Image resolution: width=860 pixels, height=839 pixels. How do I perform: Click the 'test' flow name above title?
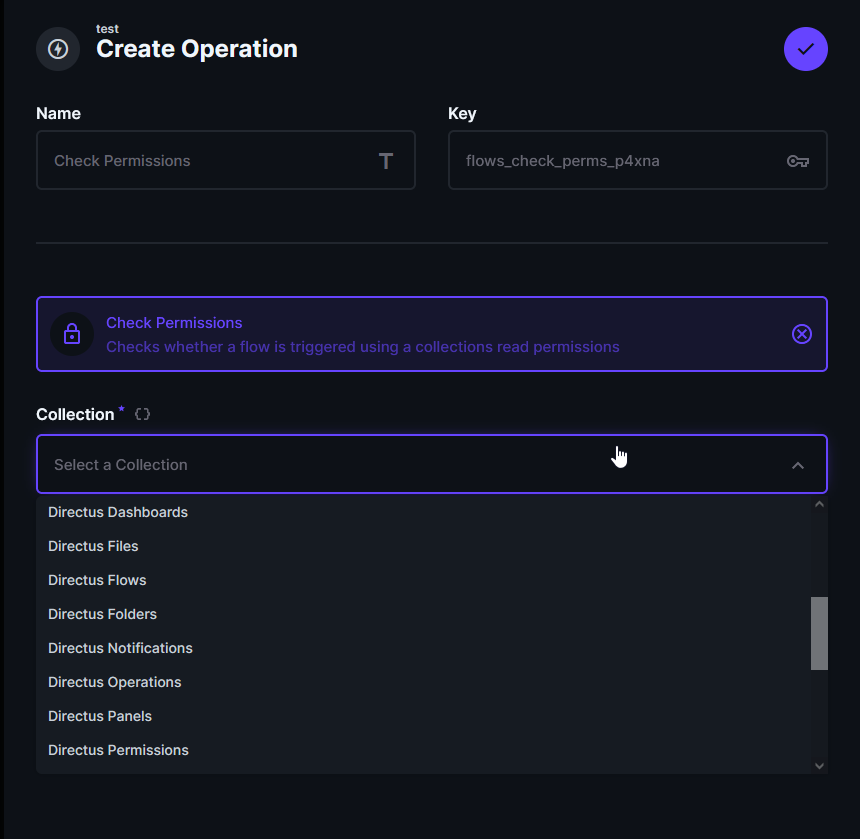[108, 29]
